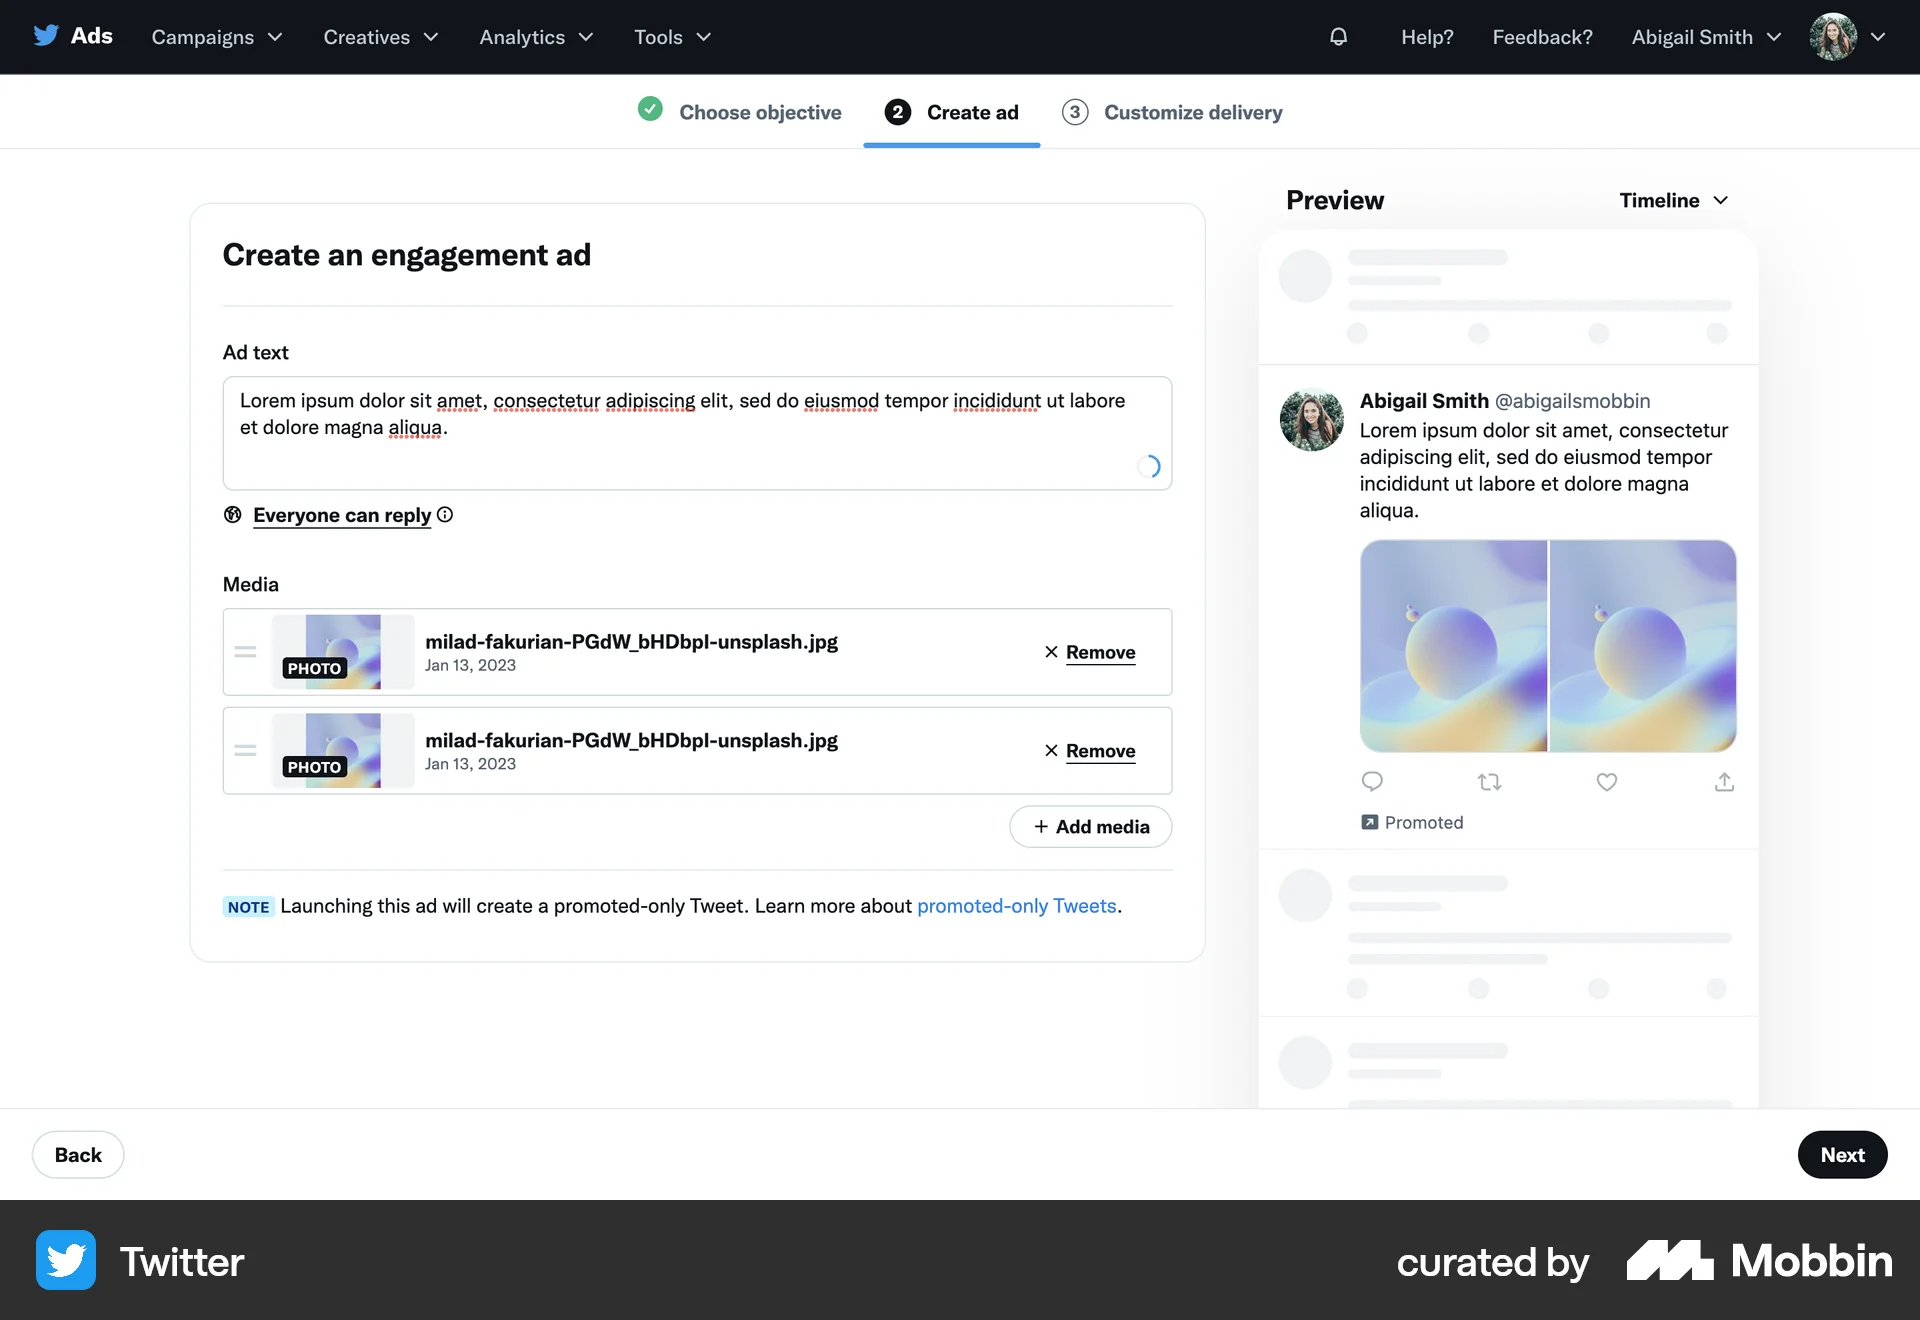Click the reply icon in tweet preview
Image resolution: width=1920 pixels, height=1320 pixels.
click(1372, 782)
